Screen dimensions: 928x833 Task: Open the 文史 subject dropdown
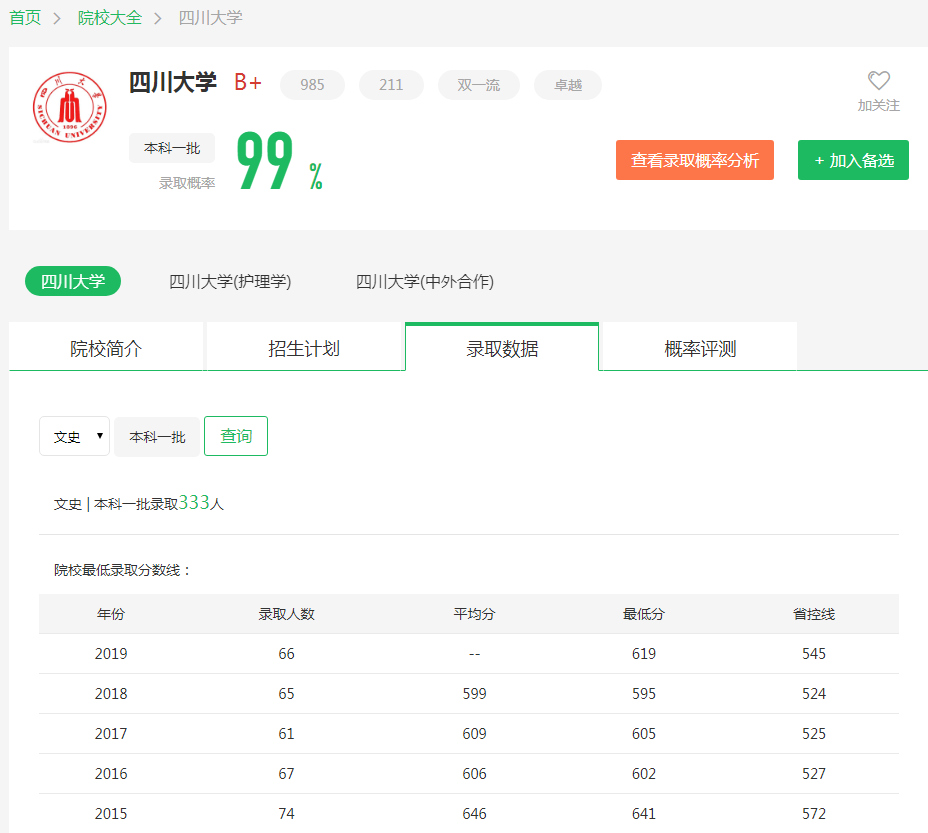point(75,436)
